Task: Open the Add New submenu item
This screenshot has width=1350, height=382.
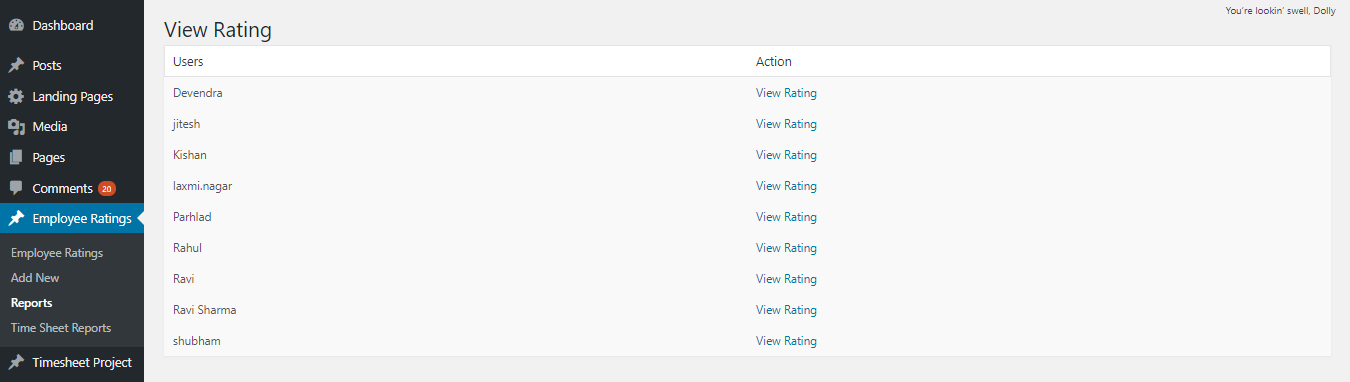Action: coord(35,278)
